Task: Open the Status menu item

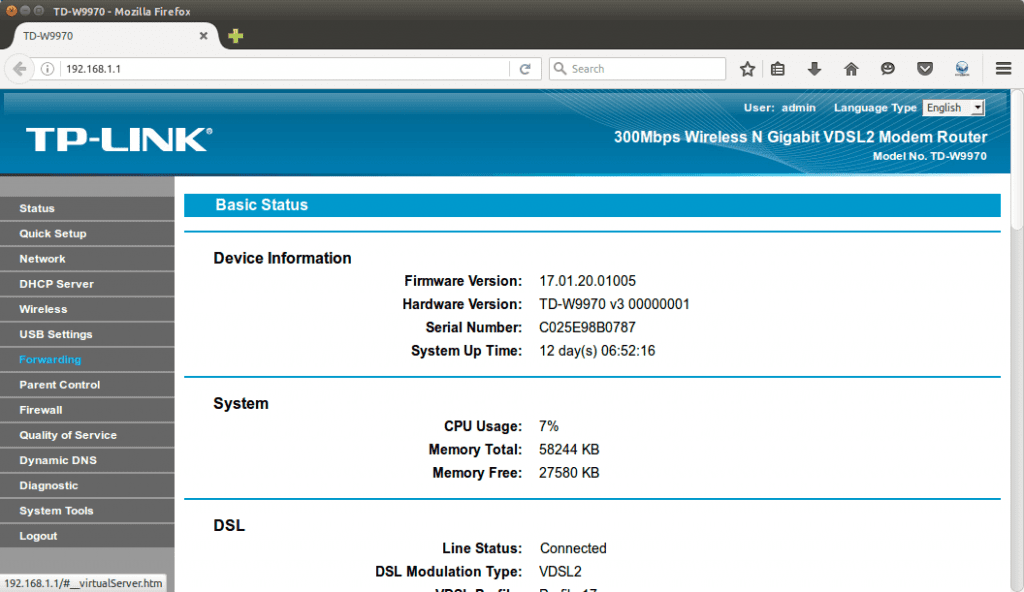Action: click(87, 208)
